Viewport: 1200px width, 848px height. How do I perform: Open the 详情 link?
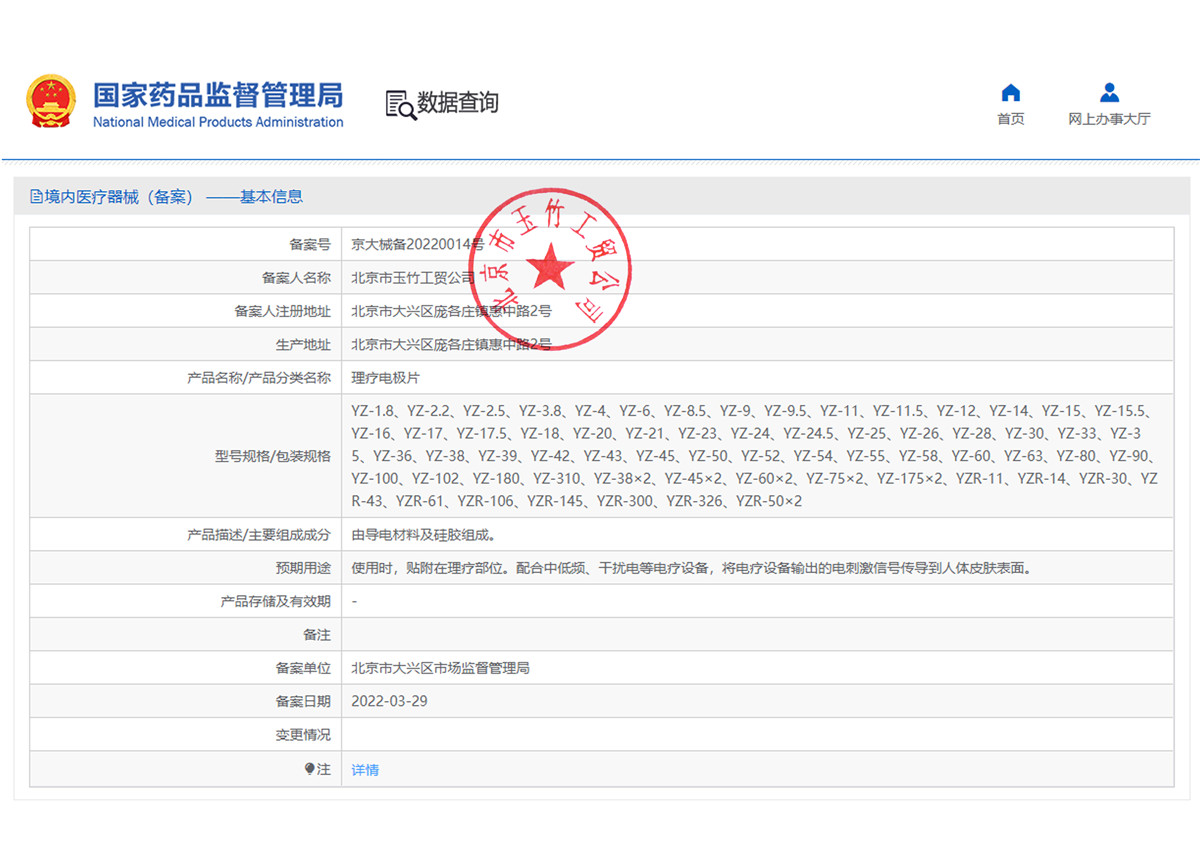[x=365, y=770]
